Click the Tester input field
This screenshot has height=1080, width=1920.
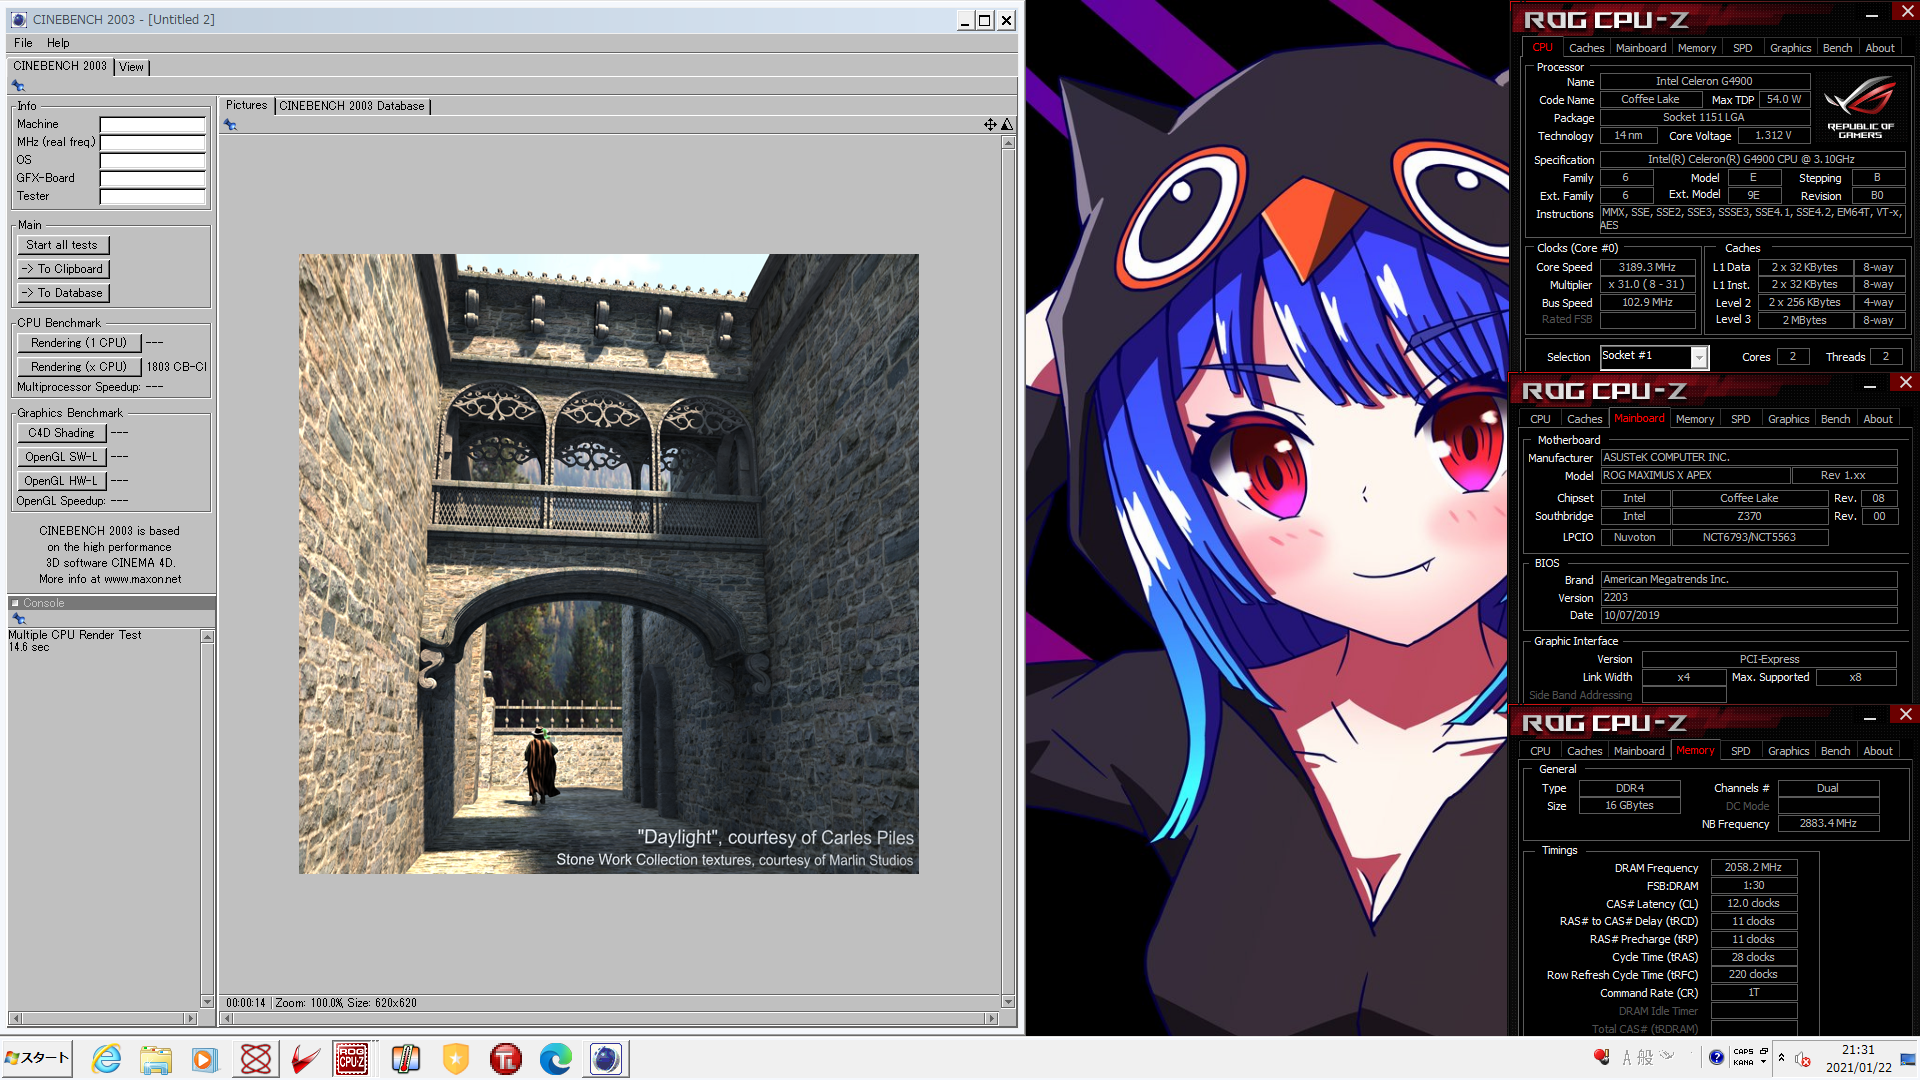coord(152,197)
